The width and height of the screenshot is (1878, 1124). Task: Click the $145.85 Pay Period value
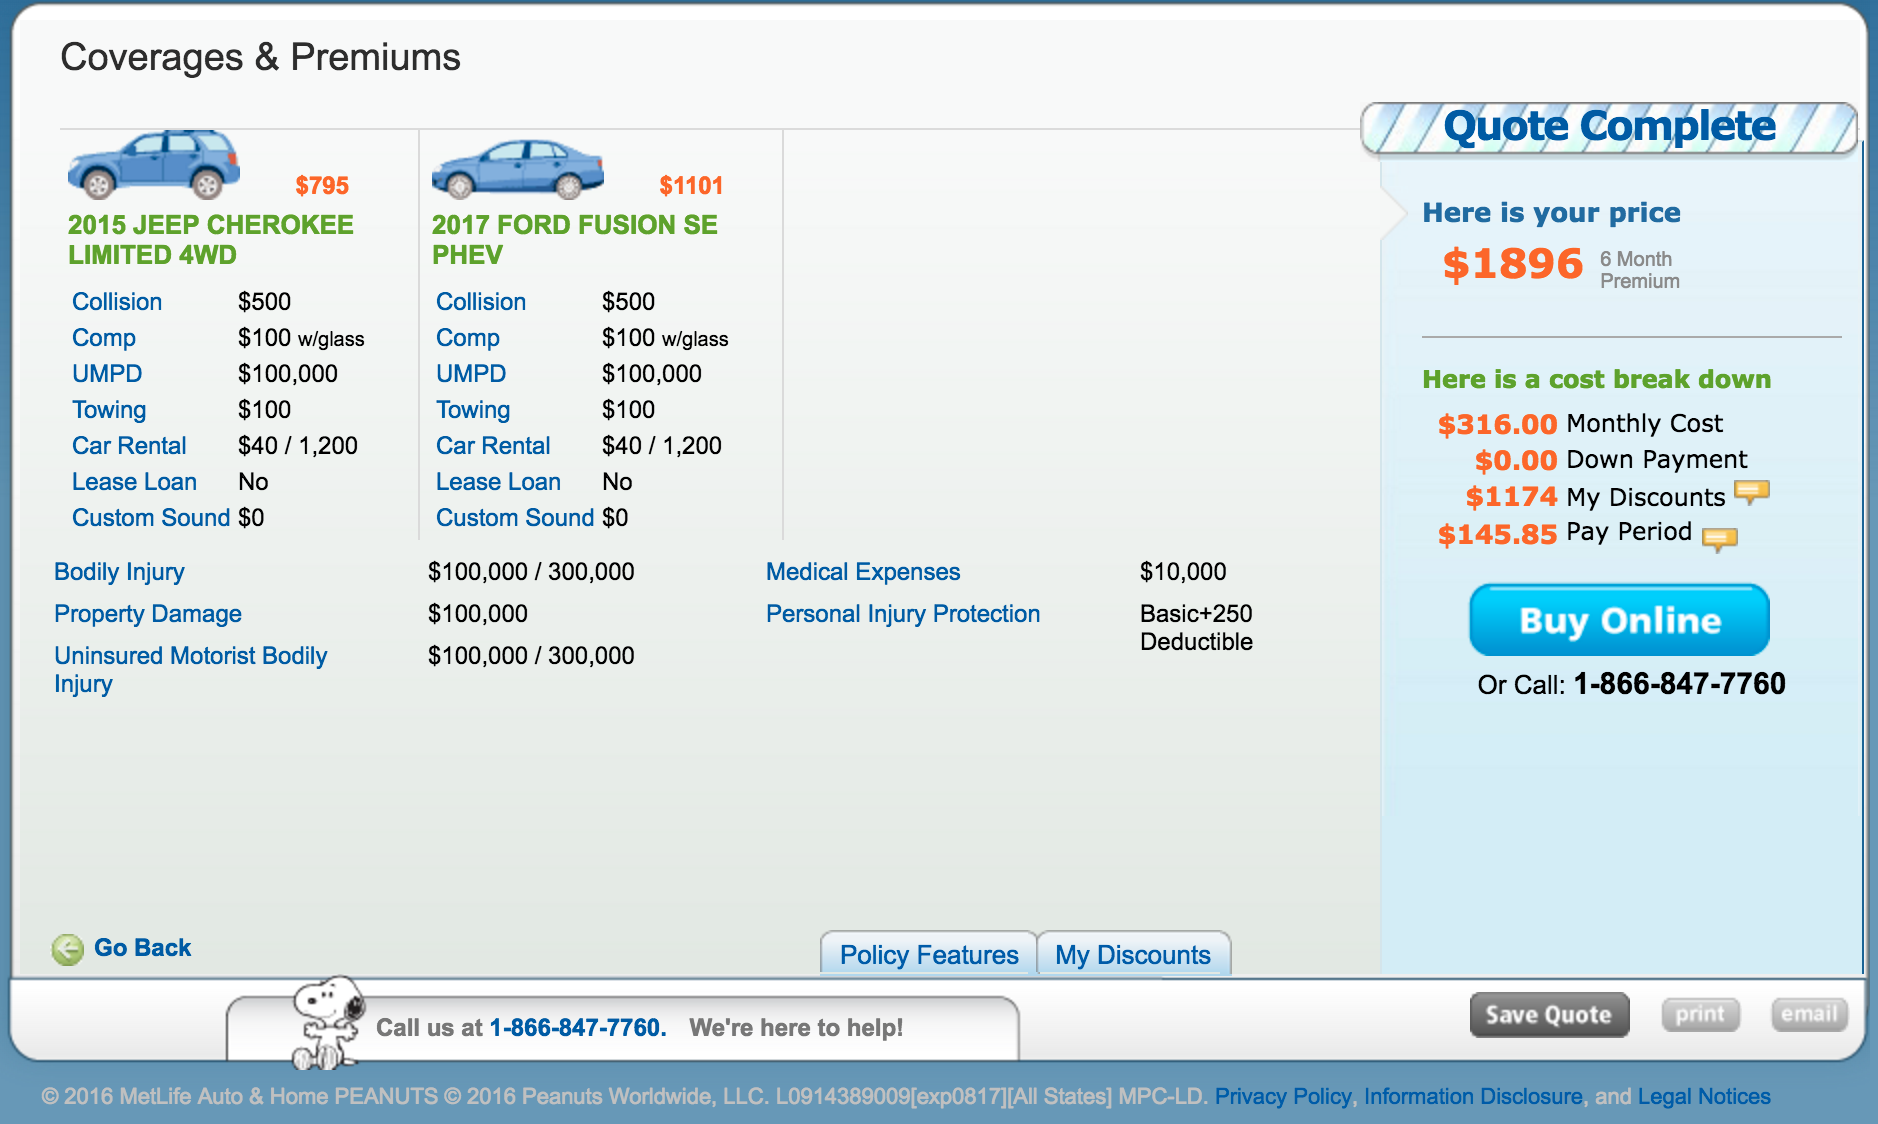point(1497,534)
